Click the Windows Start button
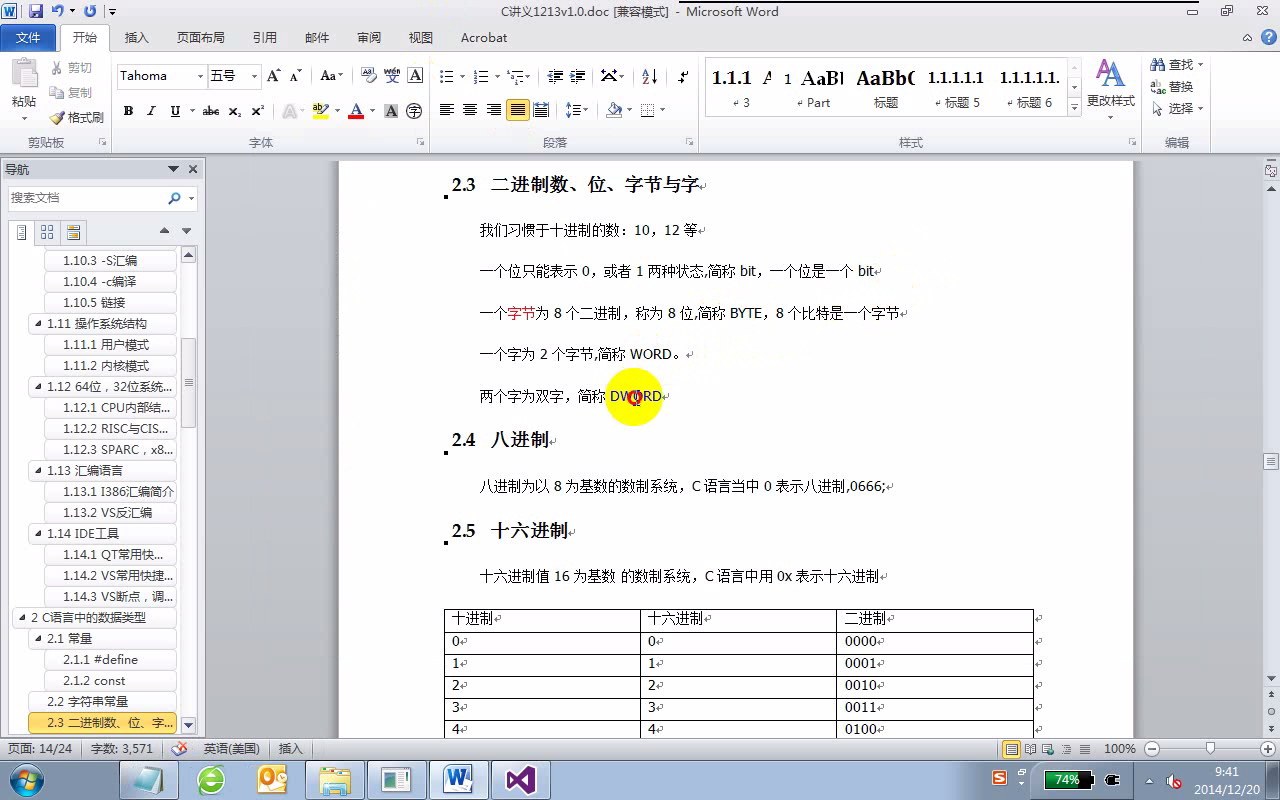 [26, 779]
